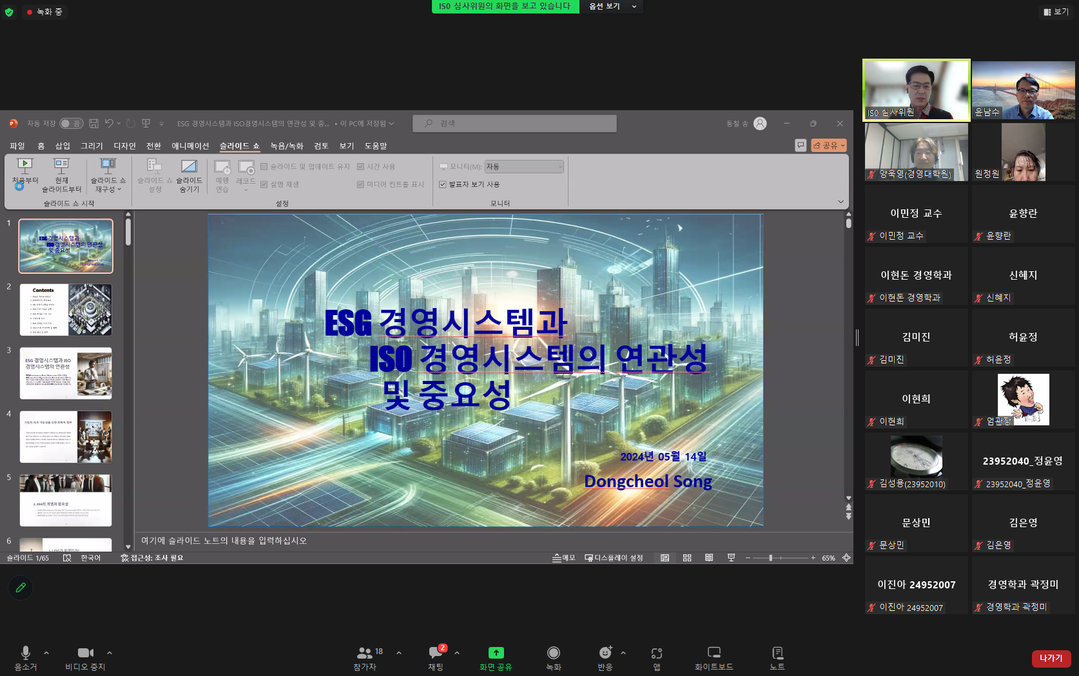The width and height of the screenshot is (1079, 676).
Task: Toggle the 'Use Presenter View' checkbox
Action: [443, 184]
